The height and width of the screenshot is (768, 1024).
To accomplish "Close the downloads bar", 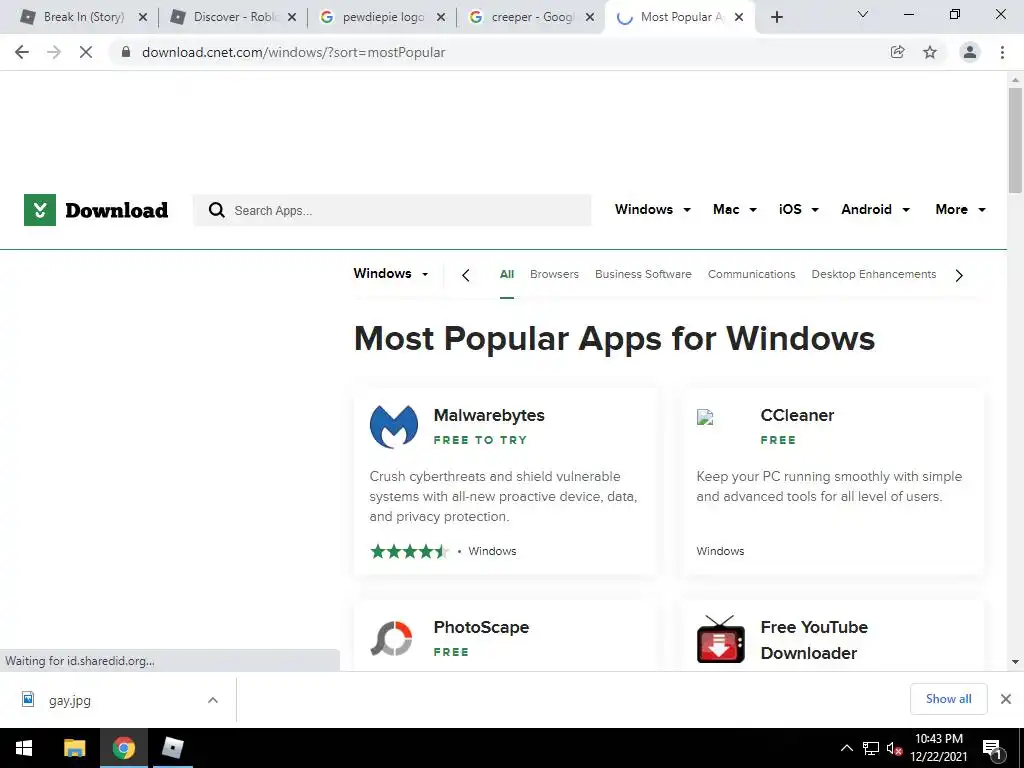I will coord(1006,699).
